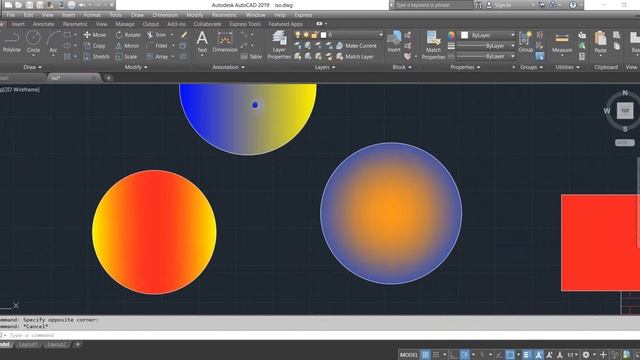This screenshot has width=640, height=360.
Task: Click Make Current layer button
Action: pos(356,46)
